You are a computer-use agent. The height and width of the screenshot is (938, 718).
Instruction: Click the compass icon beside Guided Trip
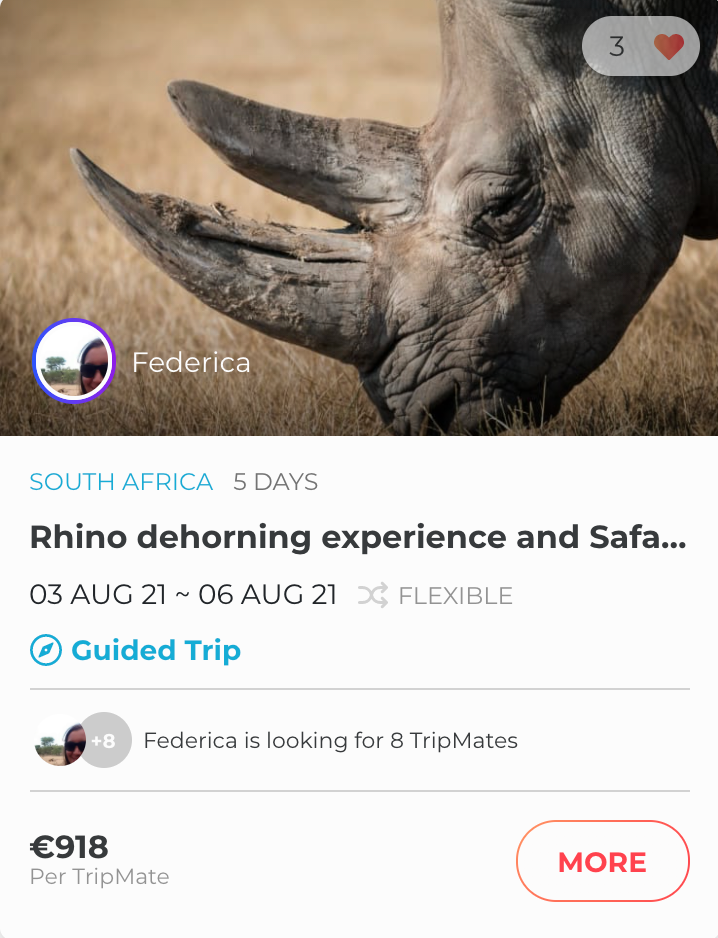pyautogui.click(x=46, y=651)
